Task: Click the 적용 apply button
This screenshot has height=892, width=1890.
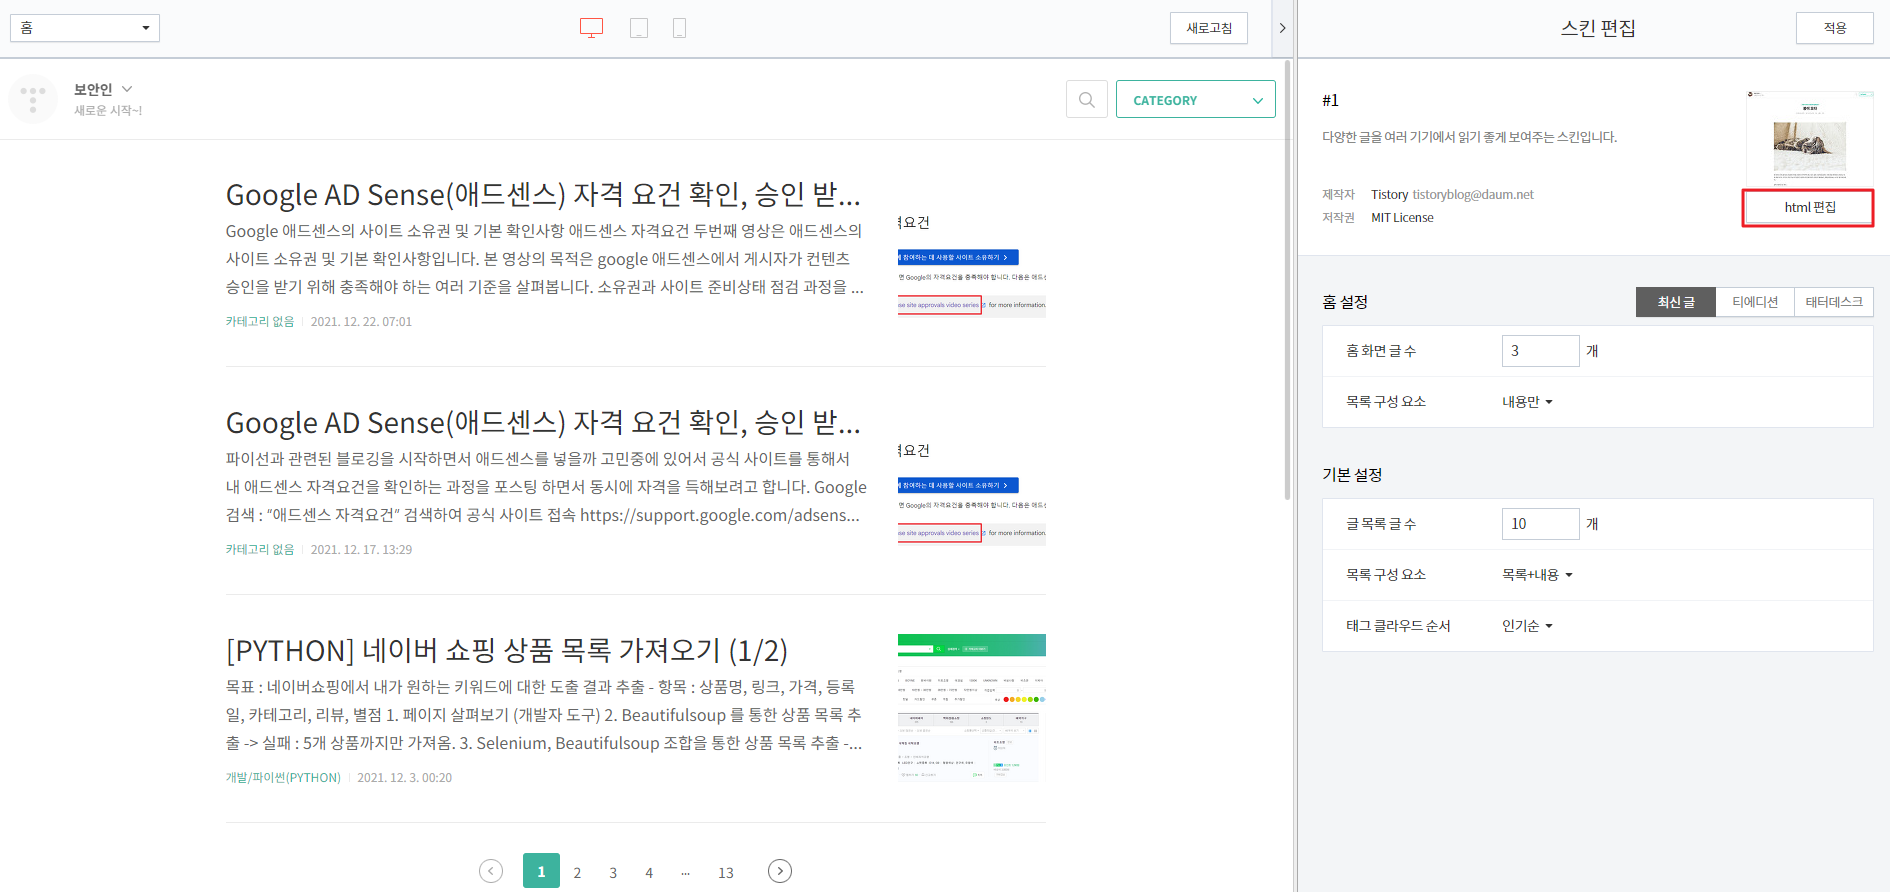Action: pos(1835,28)
